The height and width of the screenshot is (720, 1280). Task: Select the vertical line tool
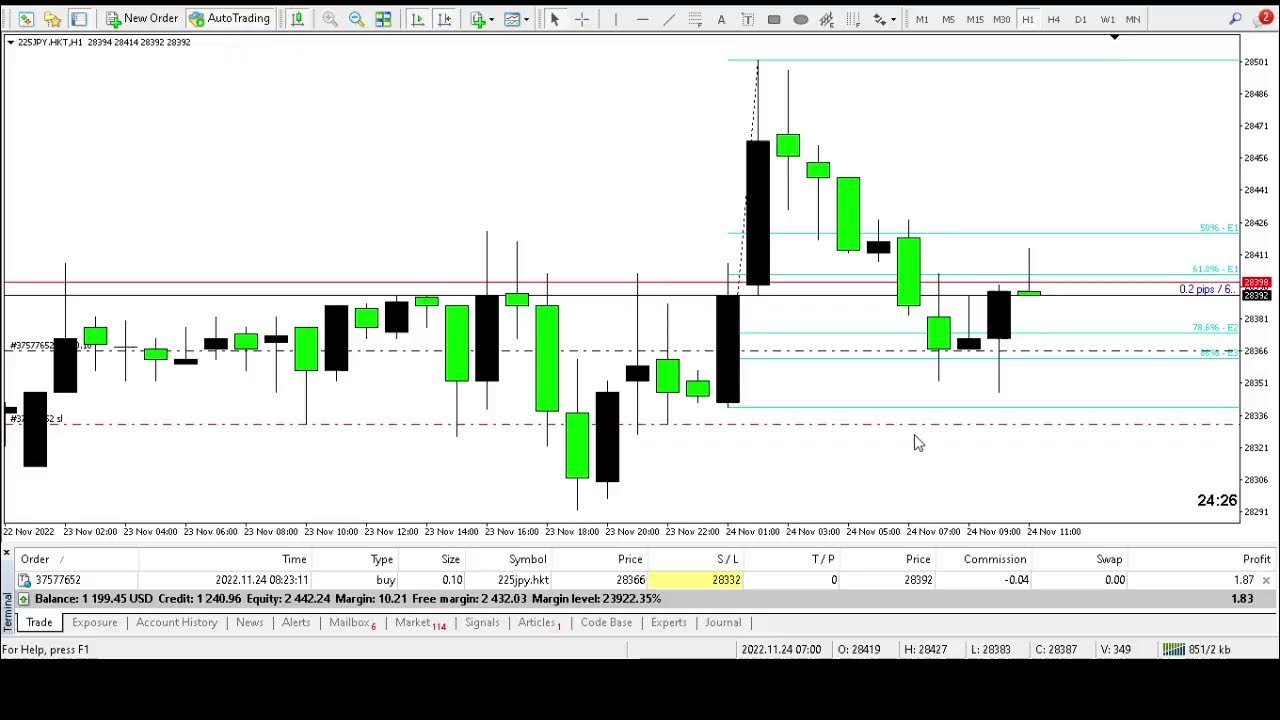click(x=615, y=19)
